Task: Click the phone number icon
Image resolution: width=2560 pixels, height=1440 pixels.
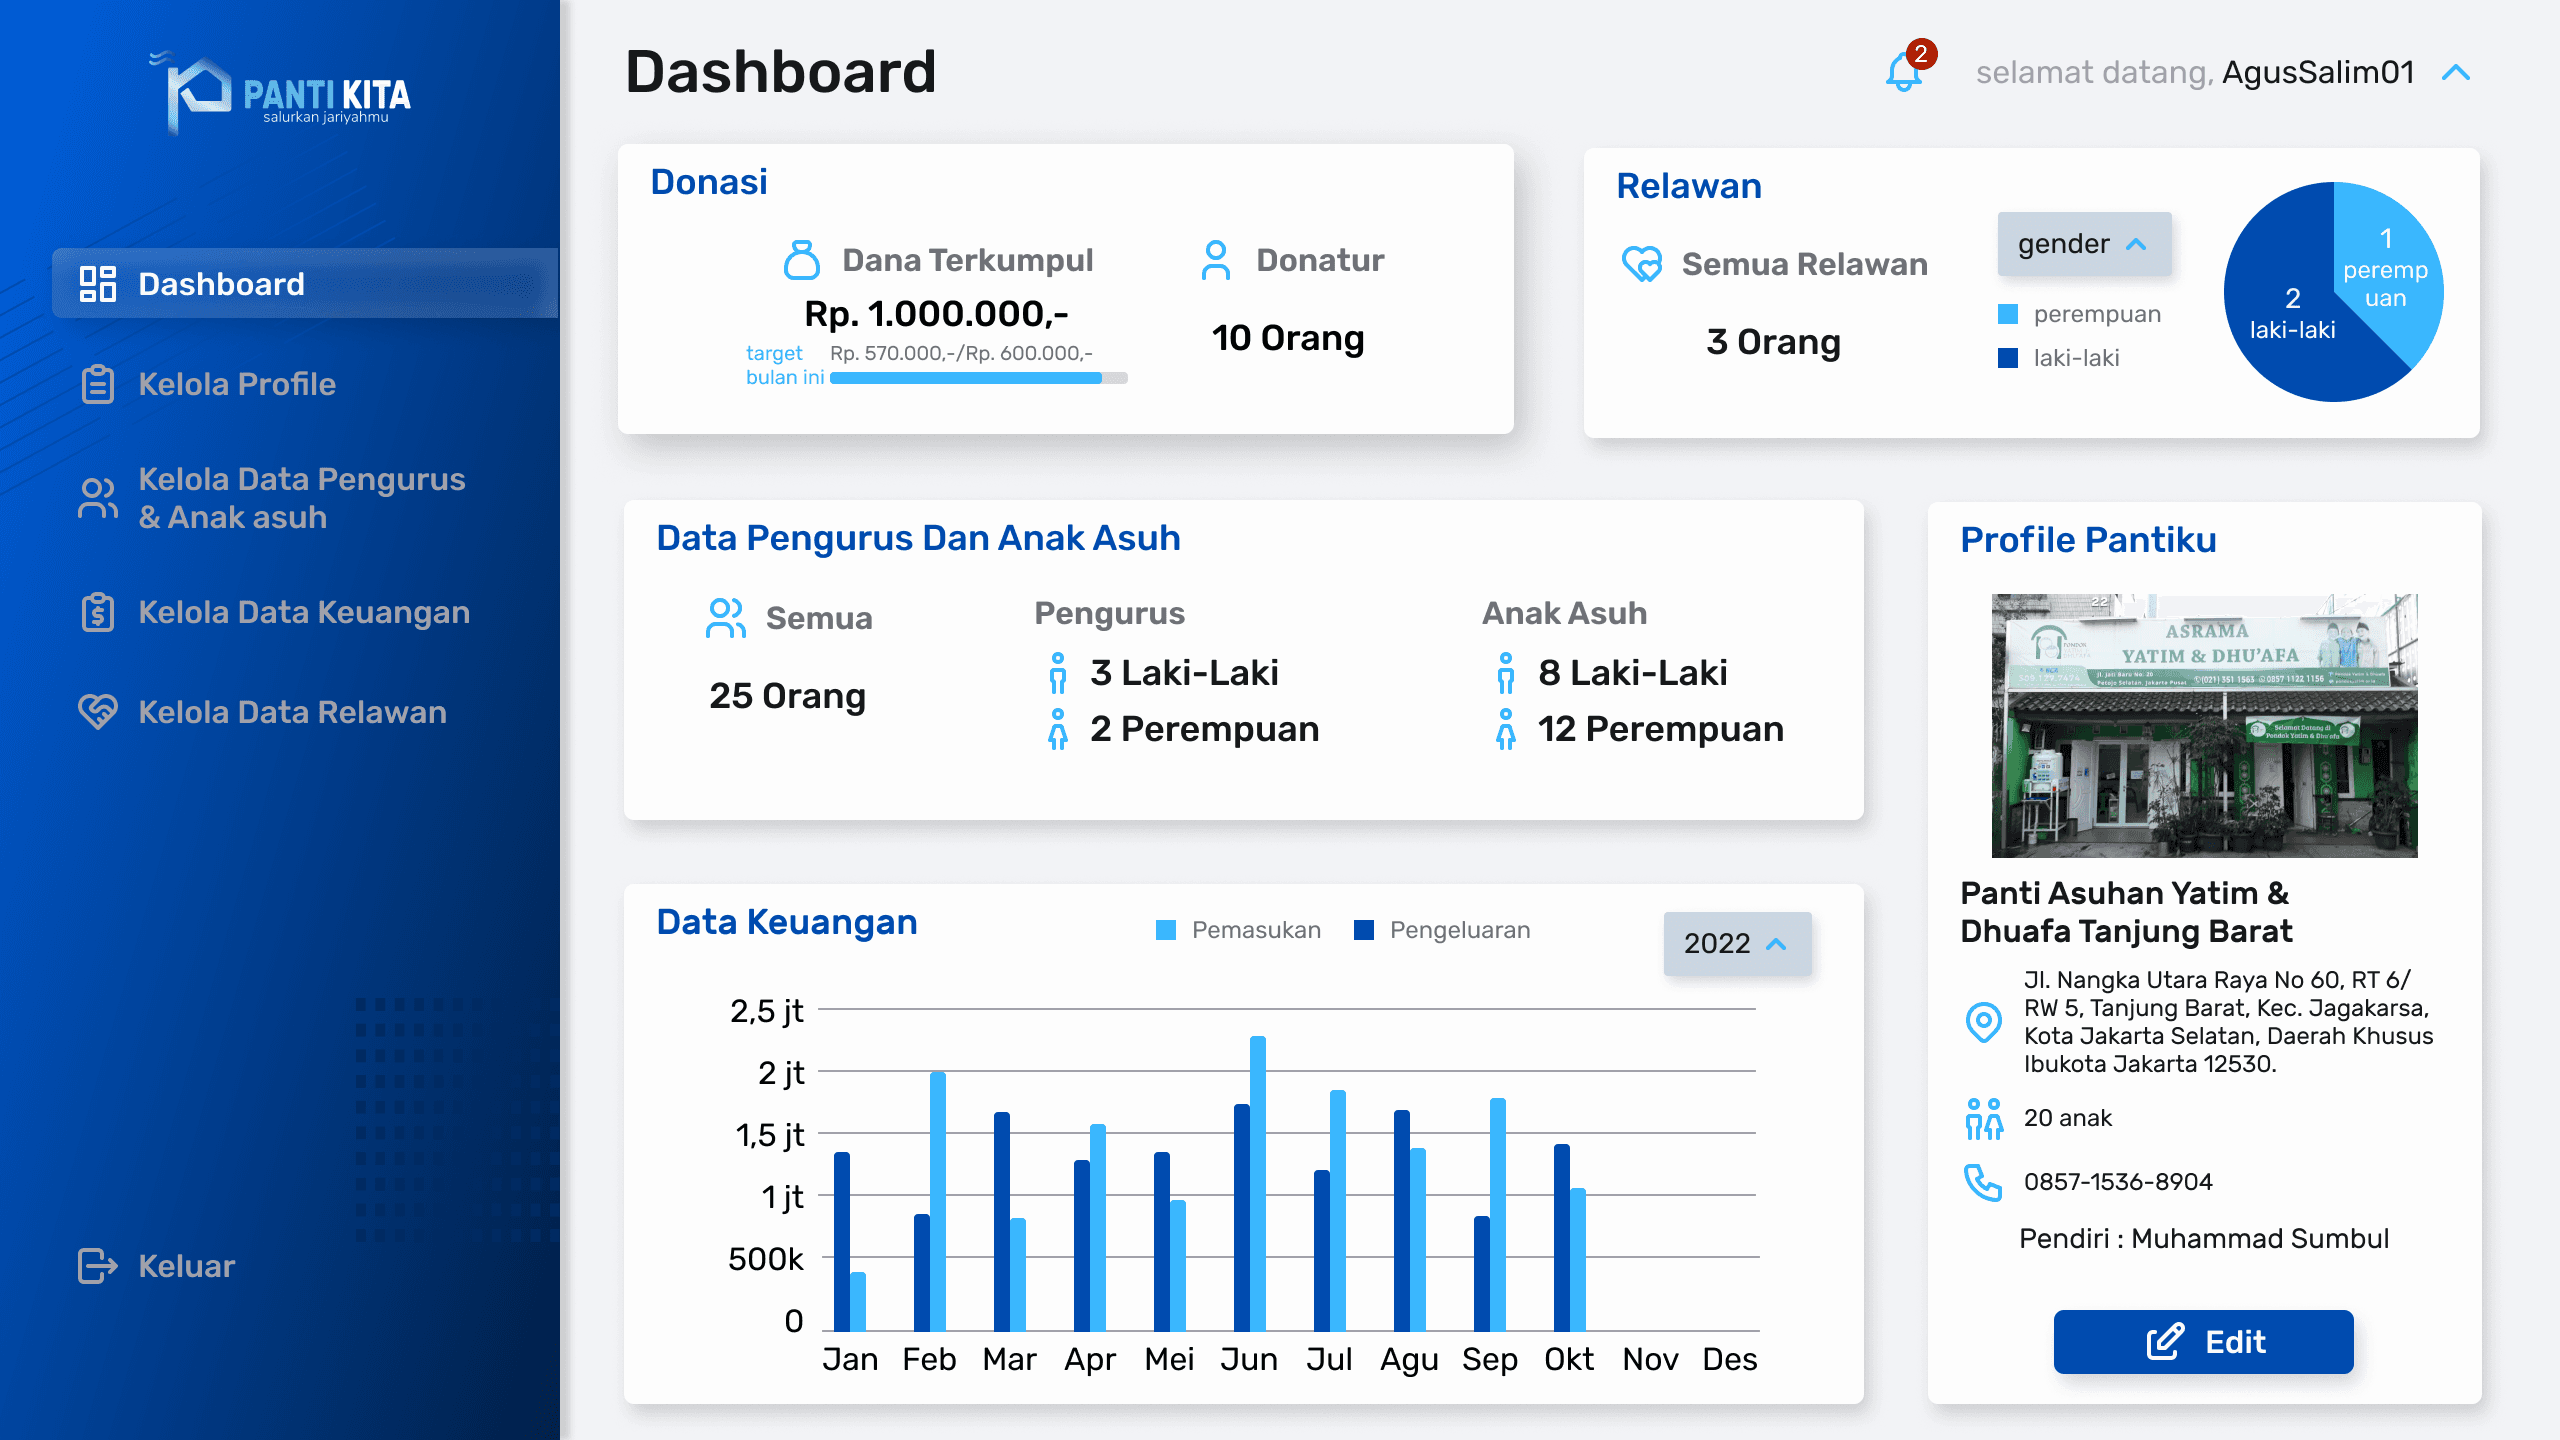Action: [1983, 1182]
